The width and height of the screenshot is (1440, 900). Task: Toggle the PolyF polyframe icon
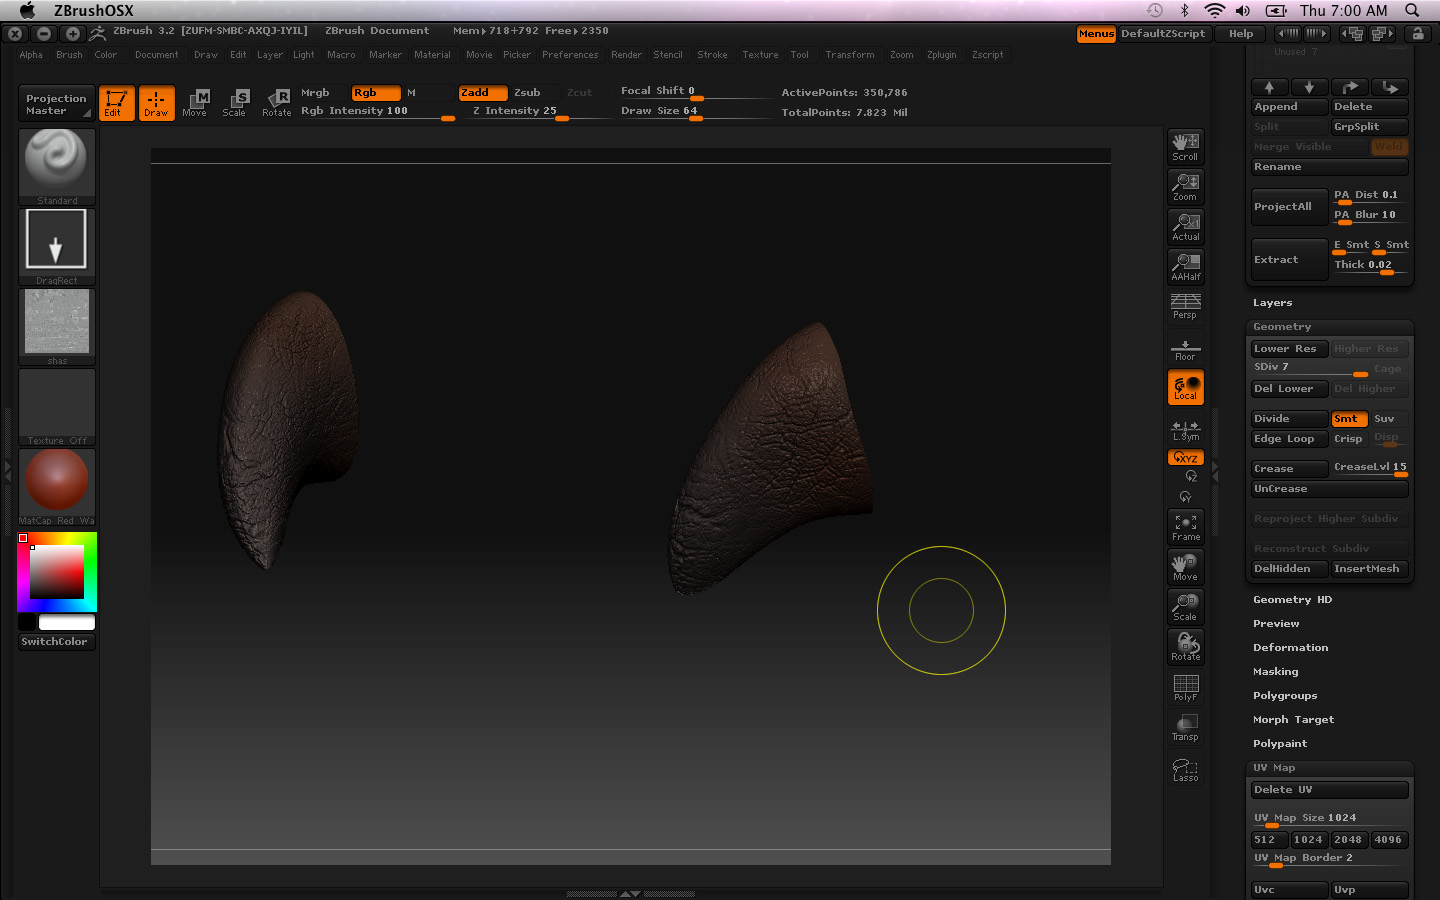pyautogui.click(x=1185, y=687)
